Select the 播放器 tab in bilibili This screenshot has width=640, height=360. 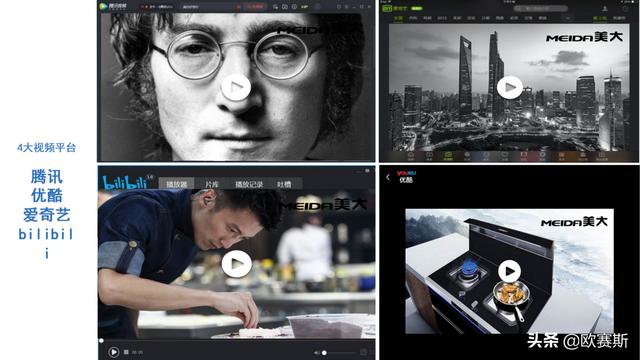[x=176, y=184]
